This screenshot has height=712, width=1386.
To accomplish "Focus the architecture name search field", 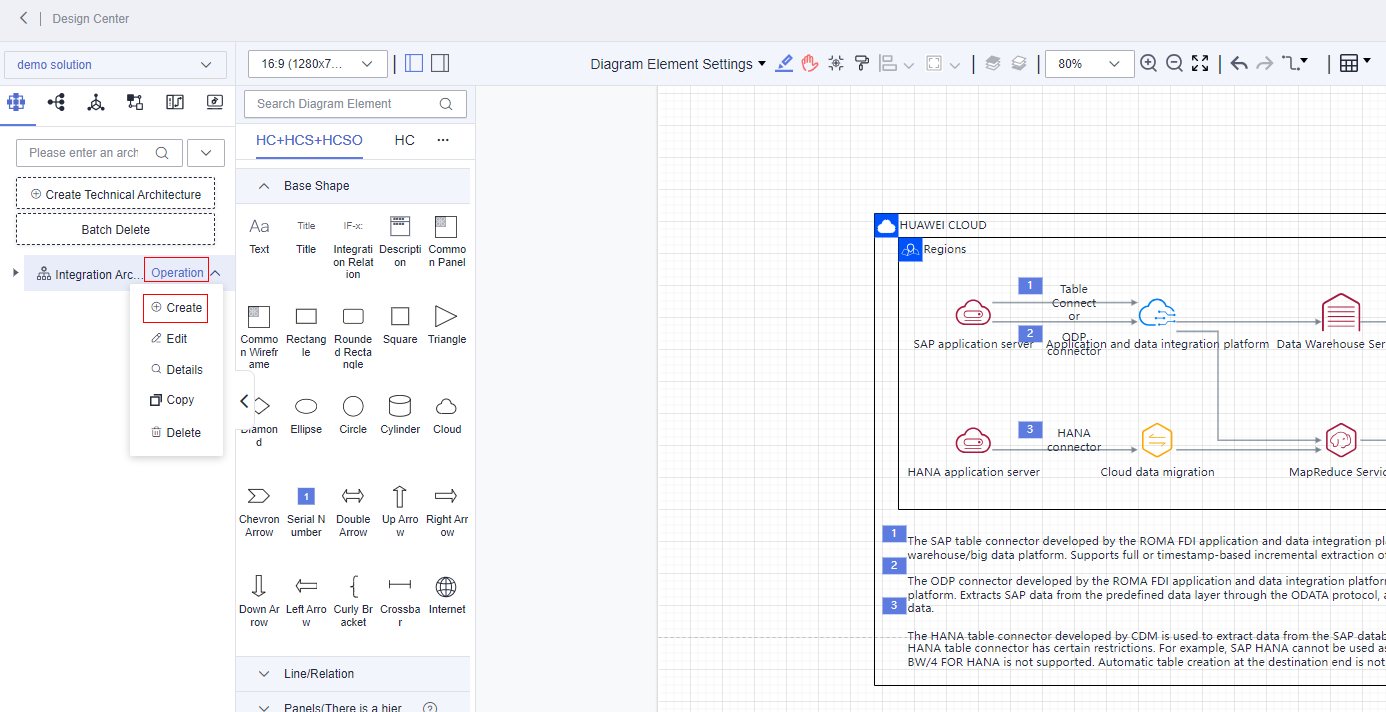I will (99, 153).
